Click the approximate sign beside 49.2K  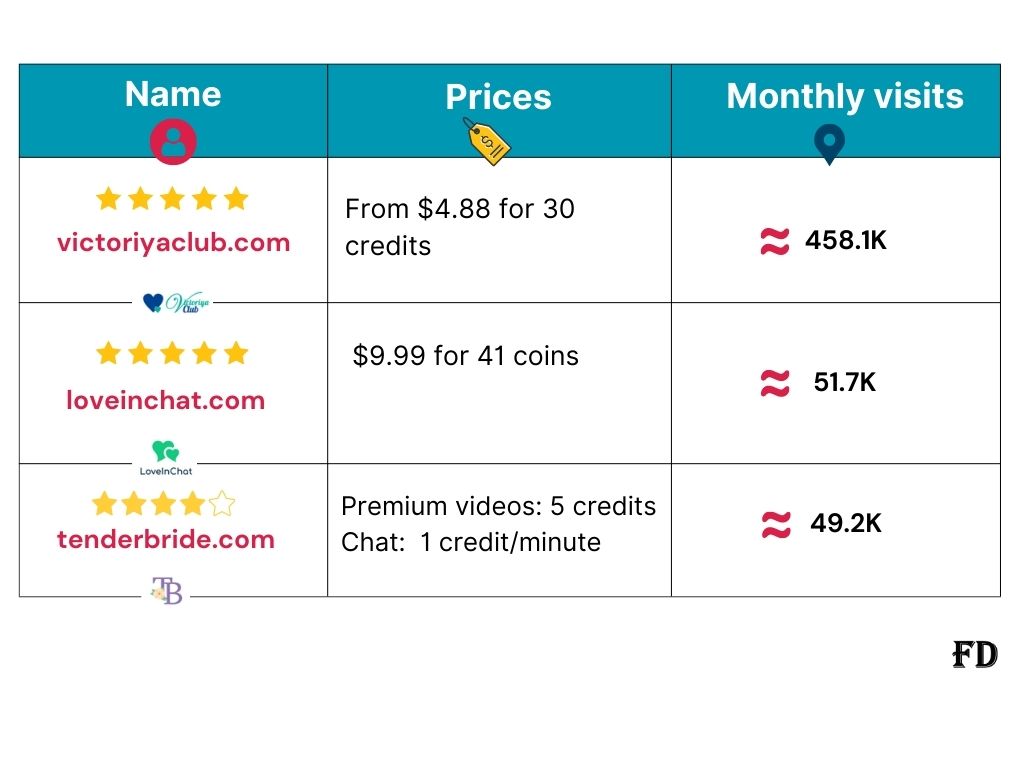pos(776,524)
